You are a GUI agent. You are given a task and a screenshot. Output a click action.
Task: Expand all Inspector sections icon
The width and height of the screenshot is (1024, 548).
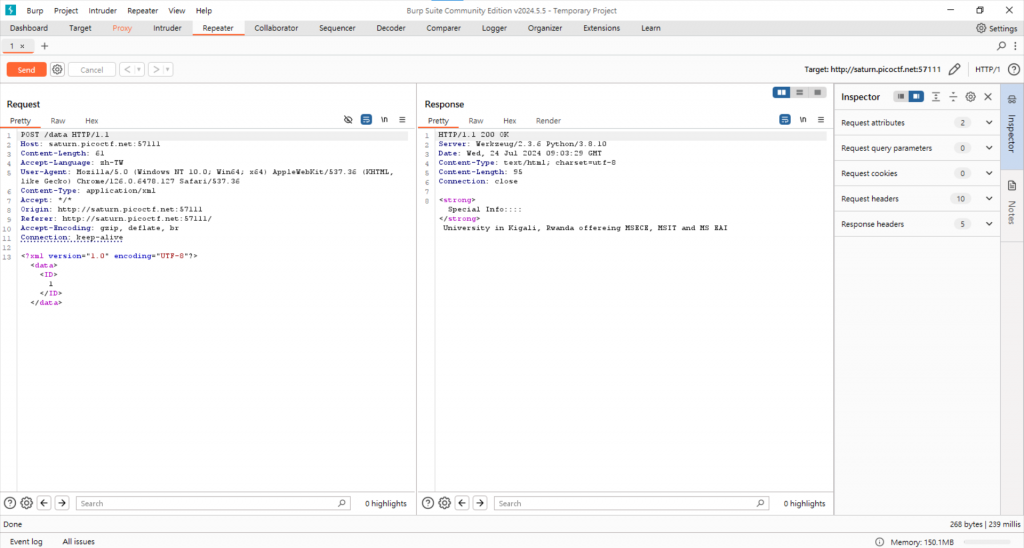936,97
